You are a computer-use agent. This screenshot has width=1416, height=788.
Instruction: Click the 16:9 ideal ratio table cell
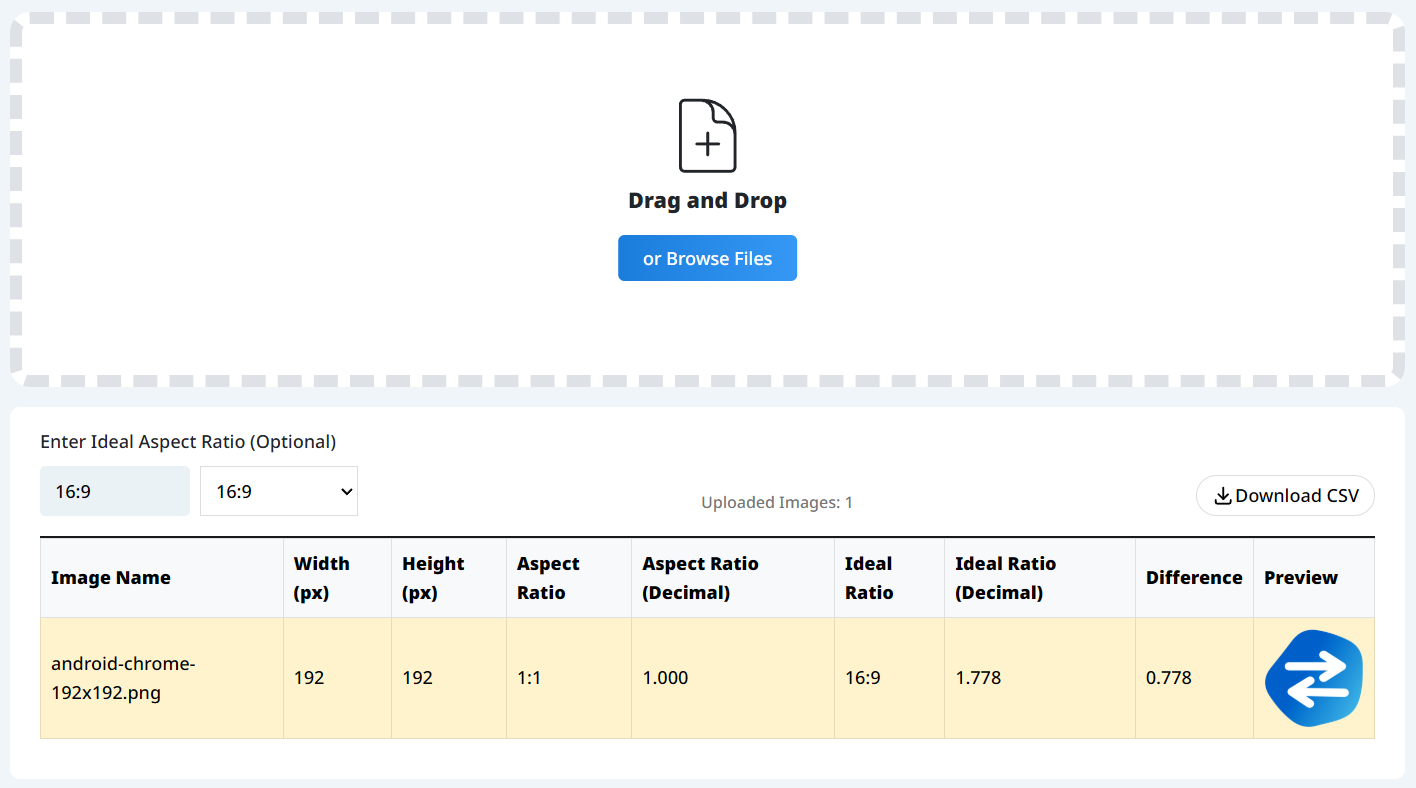coord(889,678)
